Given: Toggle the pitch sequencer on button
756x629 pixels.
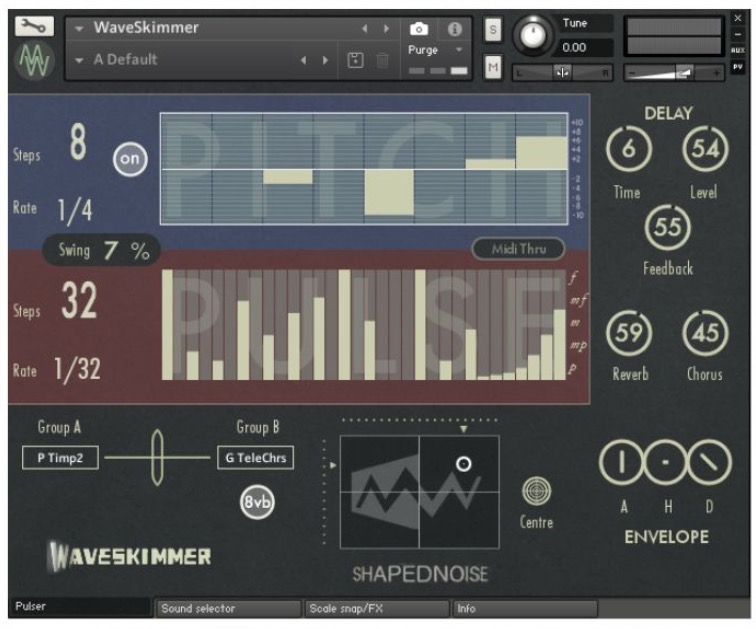Looking at the screenshot, I should point(130,159).
